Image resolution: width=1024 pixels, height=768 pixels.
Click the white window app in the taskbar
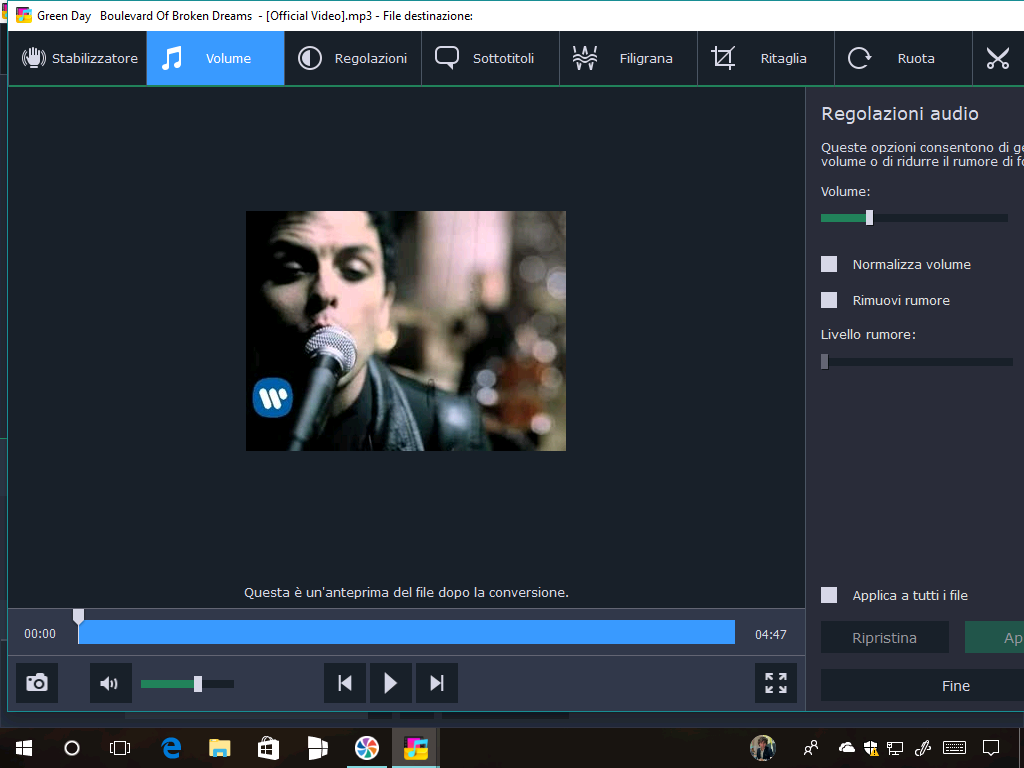click(x=317, y=748)
